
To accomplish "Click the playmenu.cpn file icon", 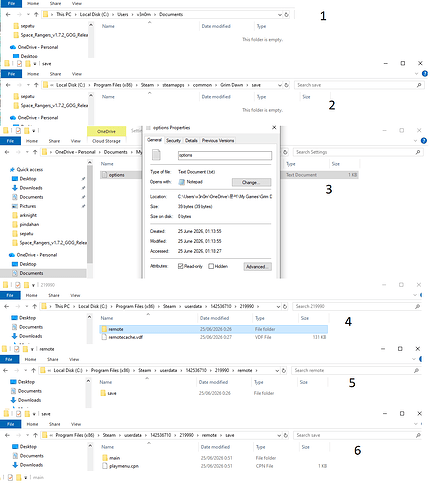I will [105, 466].
